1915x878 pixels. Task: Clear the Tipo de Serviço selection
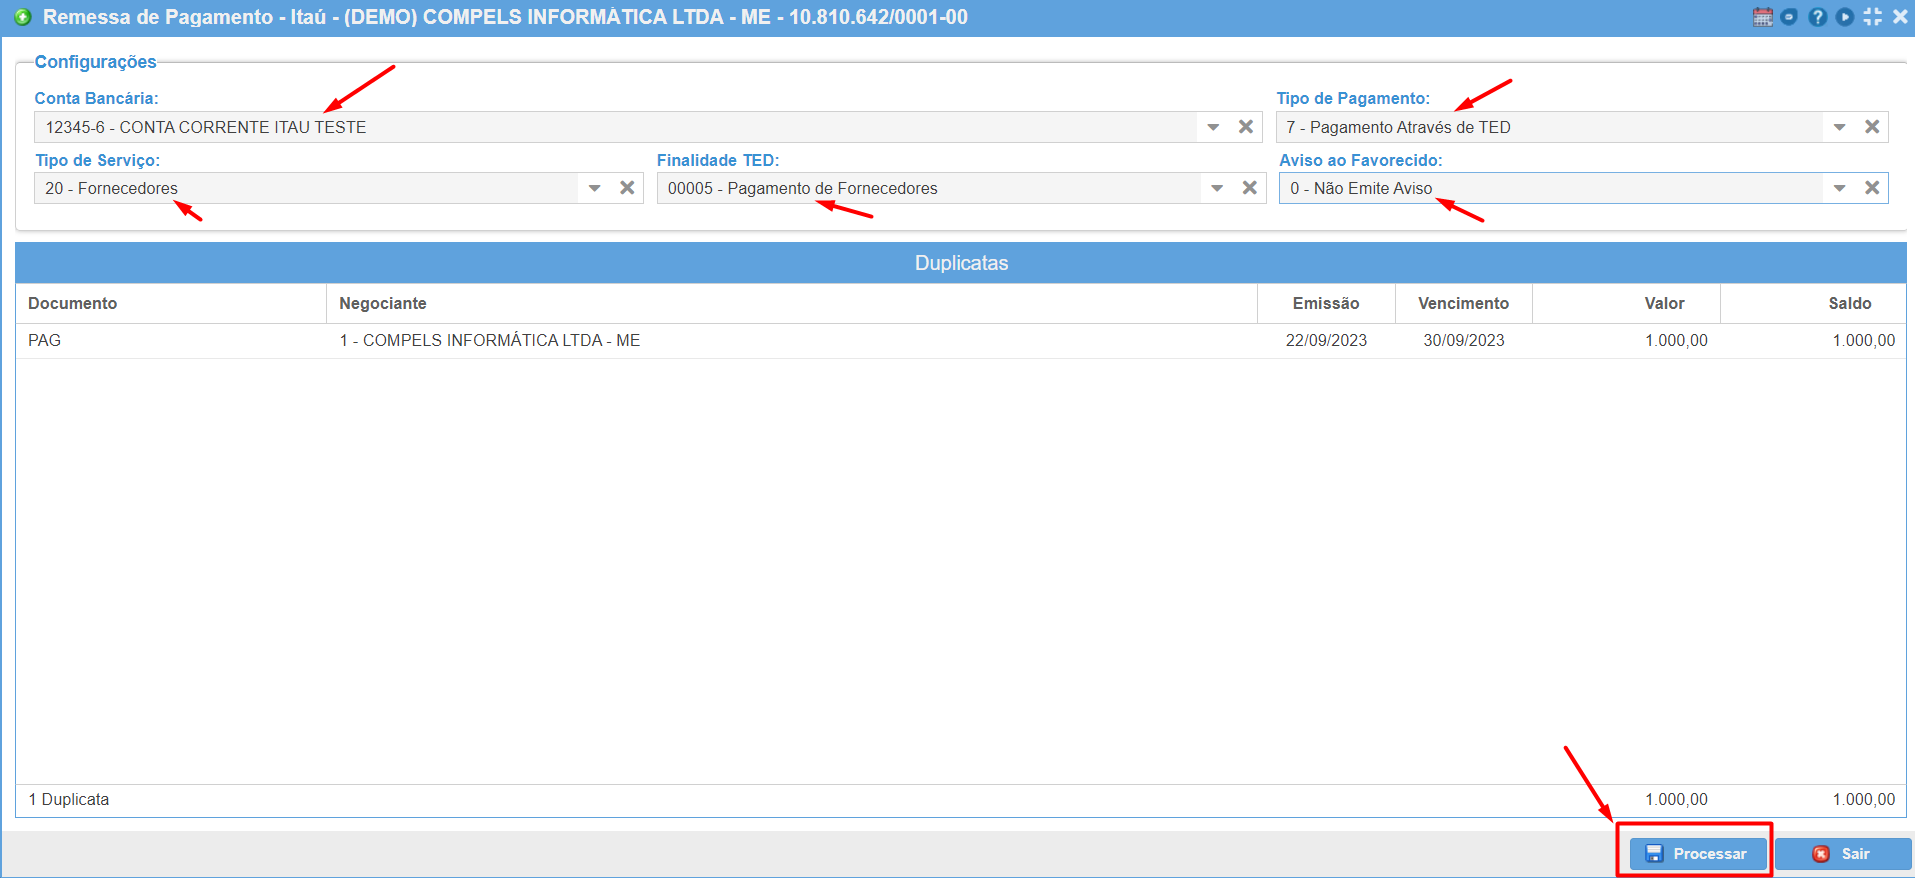click(x=627, y=188)
